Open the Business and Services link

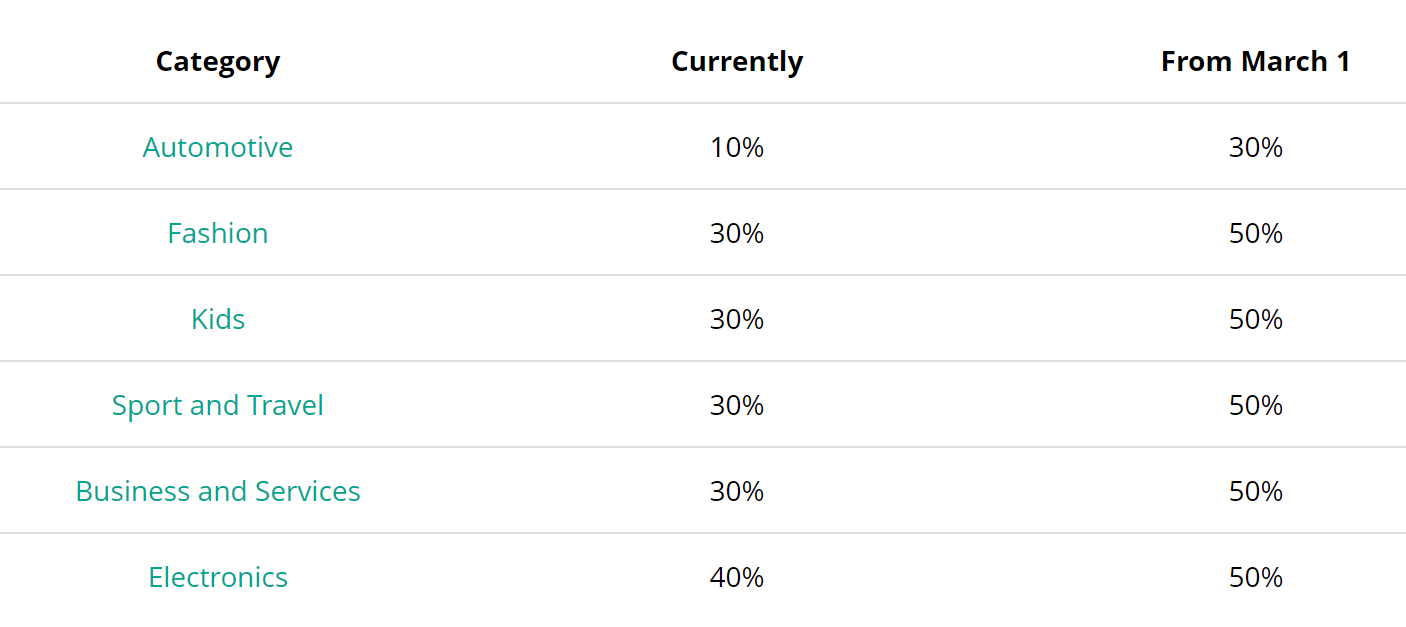click(218, 491)
